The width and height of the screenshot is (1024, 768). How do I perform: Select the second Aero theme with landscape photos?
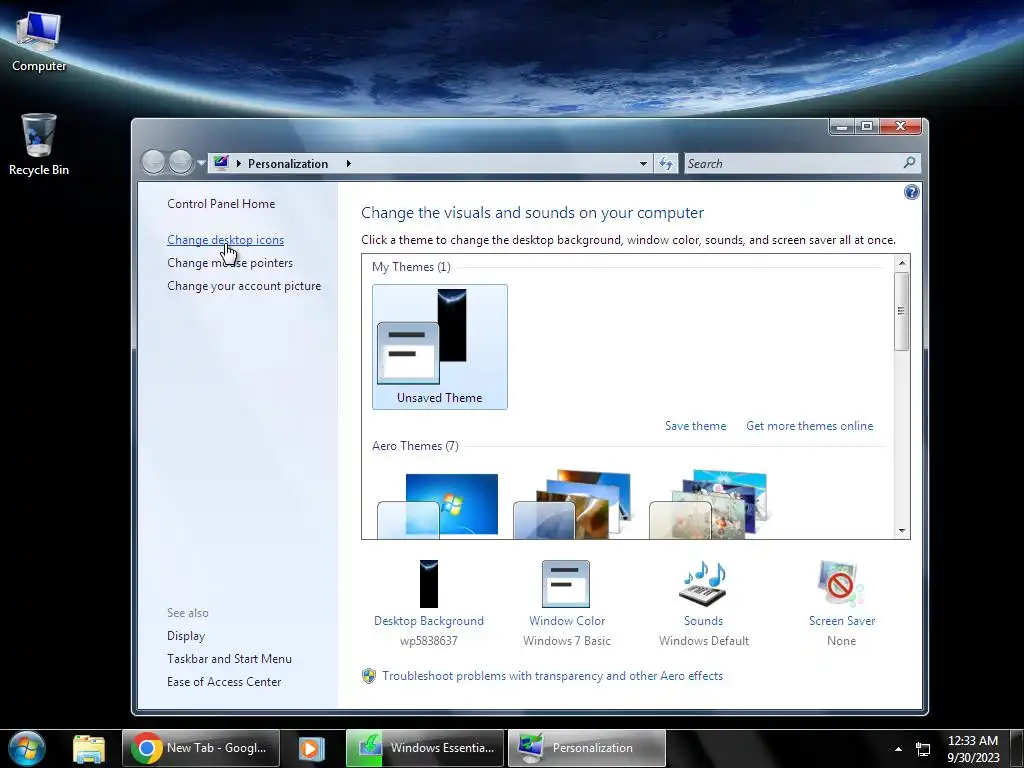coord(573,505)
